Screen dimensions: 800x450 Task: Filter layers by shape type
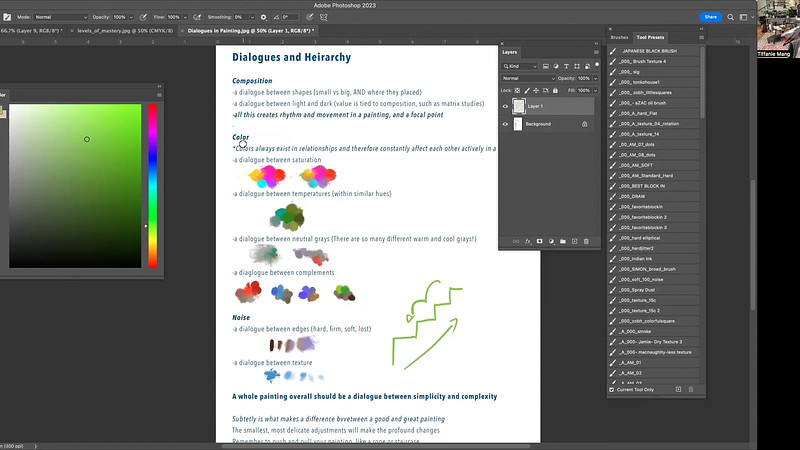click(x=577, y=66)
